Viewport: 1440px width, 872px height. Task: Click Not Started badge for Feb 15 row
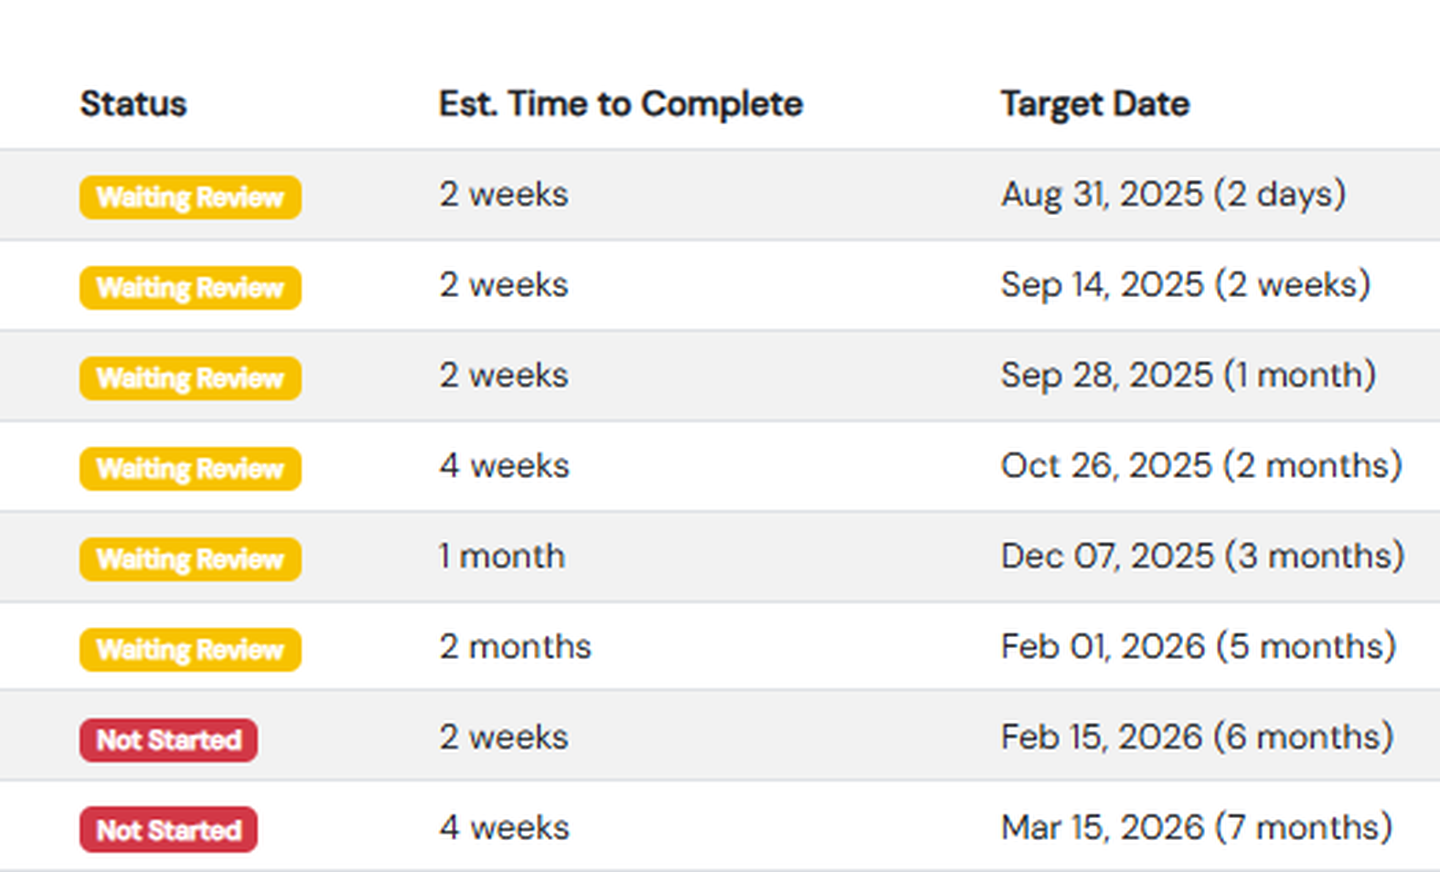pos(169,740)
